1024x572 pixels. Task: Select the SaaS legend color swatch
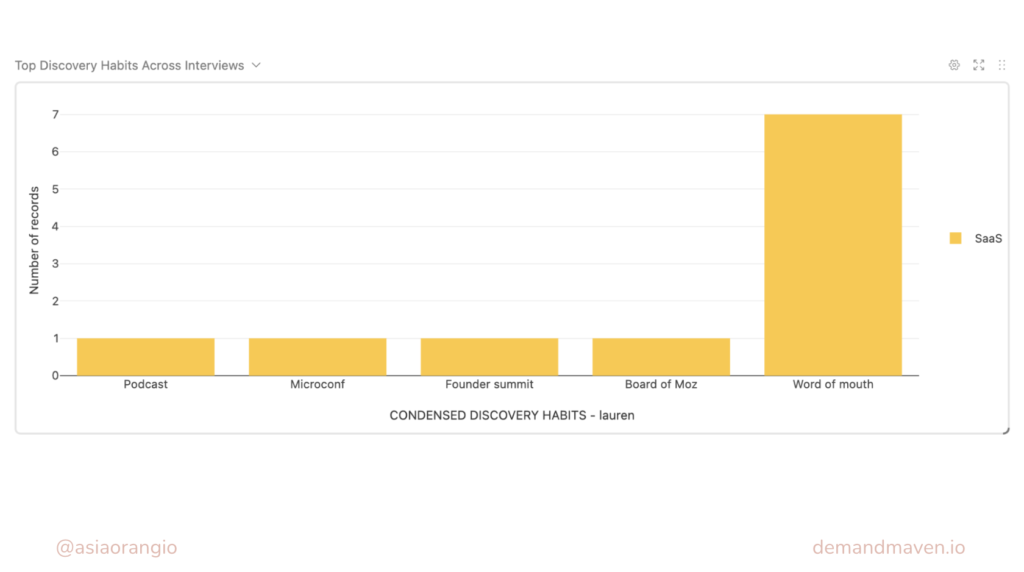coord(955,238)
